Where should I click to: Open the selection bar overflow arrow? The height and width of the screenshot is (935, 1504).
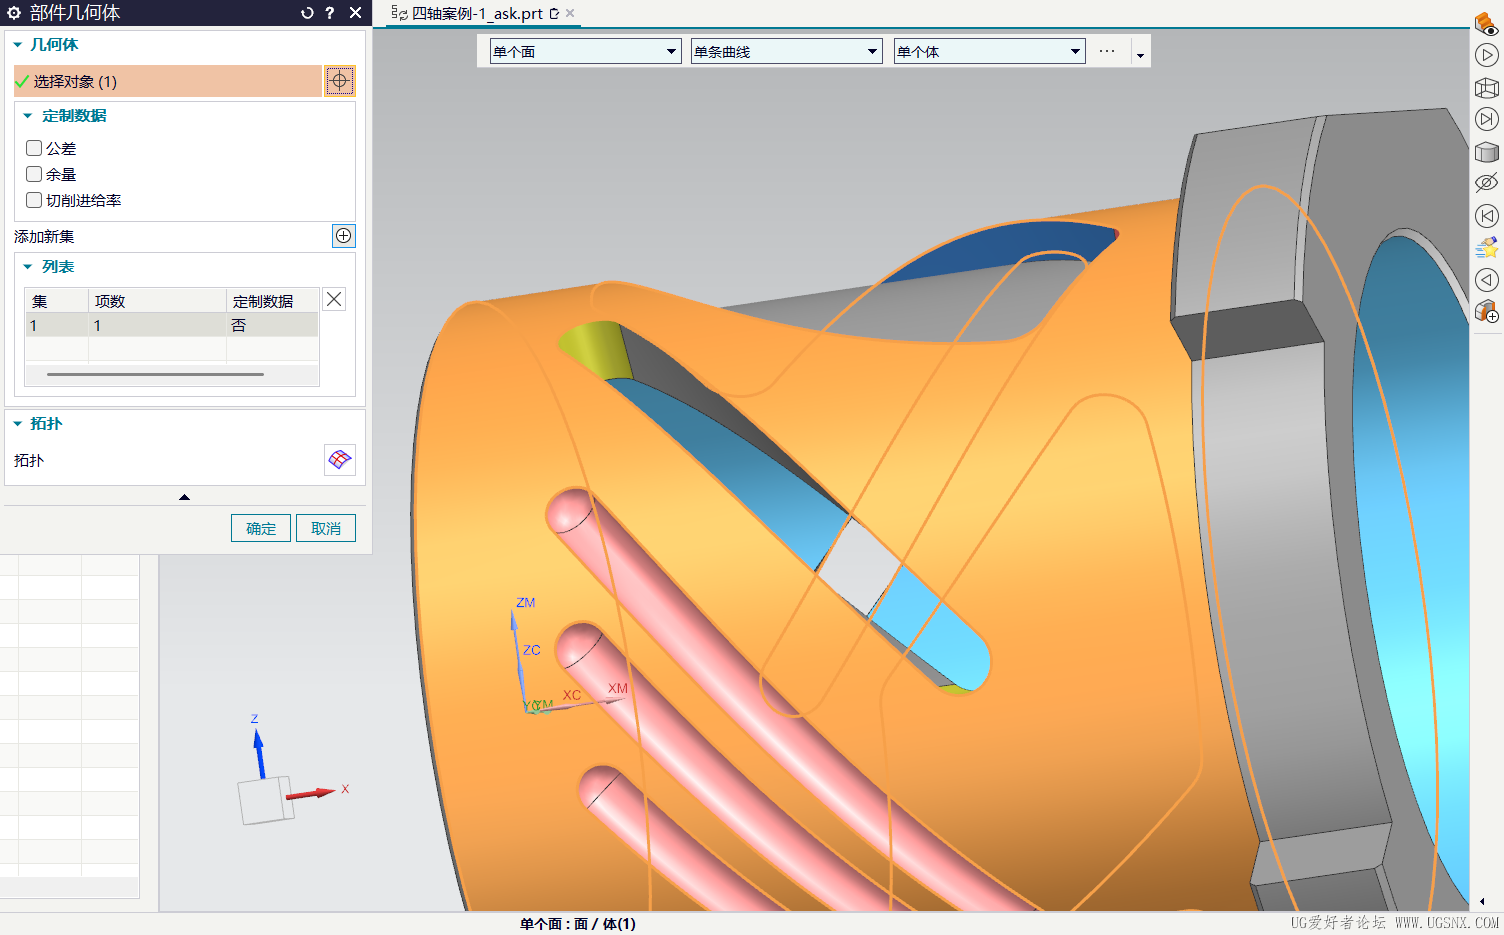[x=1140, y=55]
